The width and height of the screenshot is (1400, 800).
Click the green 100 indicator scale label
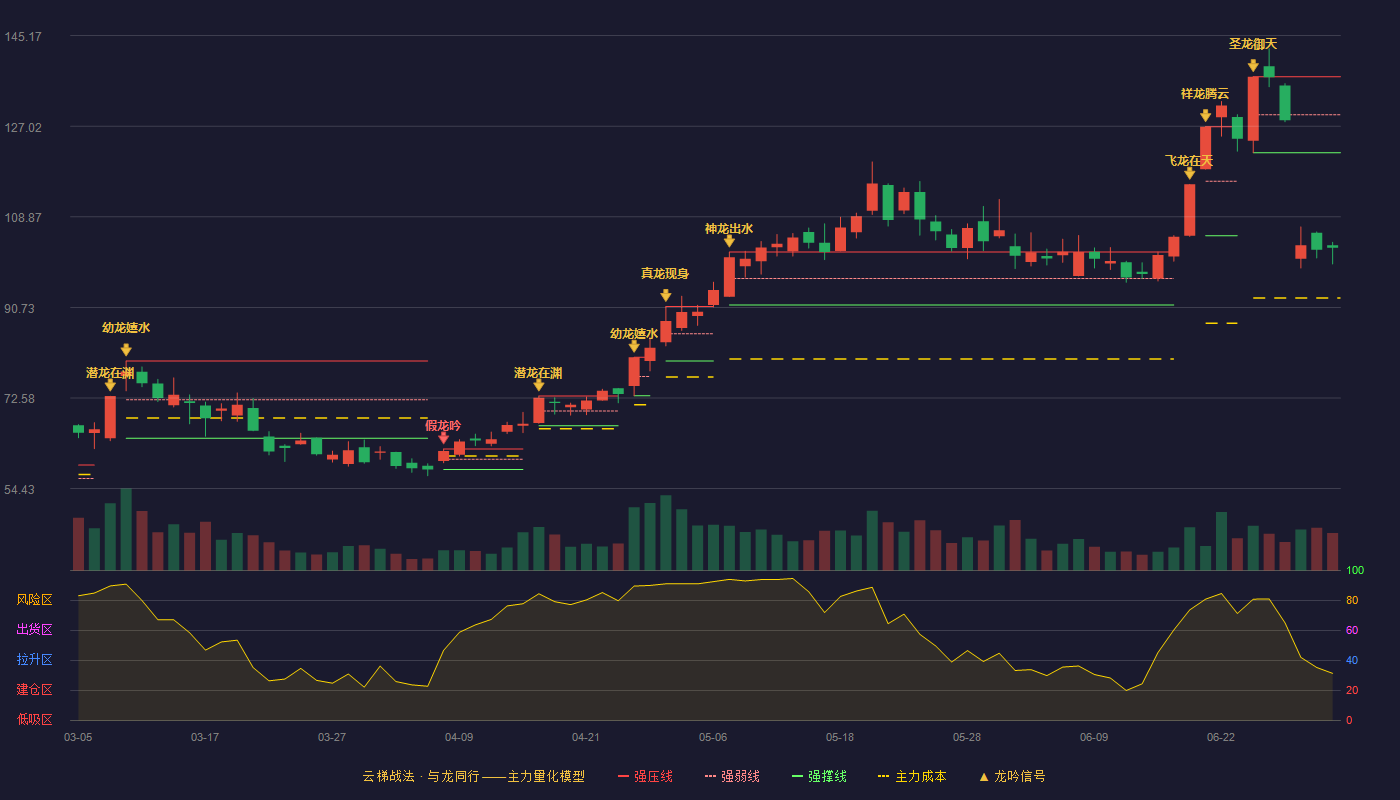click(1355, 570)
